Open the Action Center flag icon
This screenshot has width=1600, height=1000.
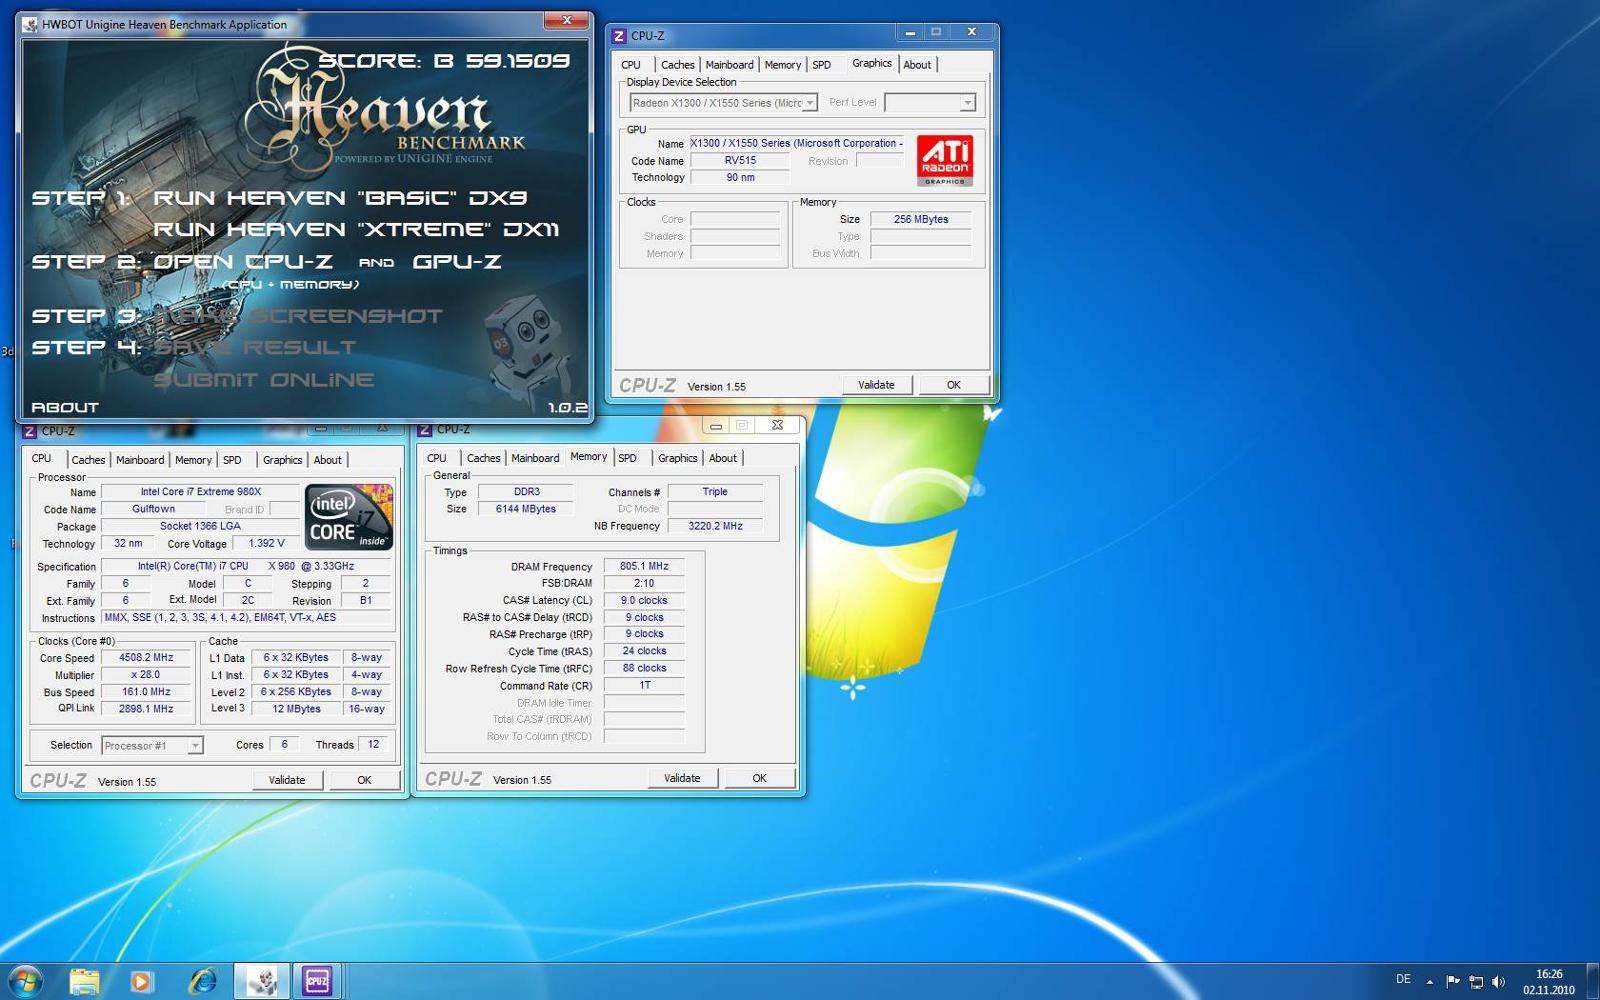1453,981
